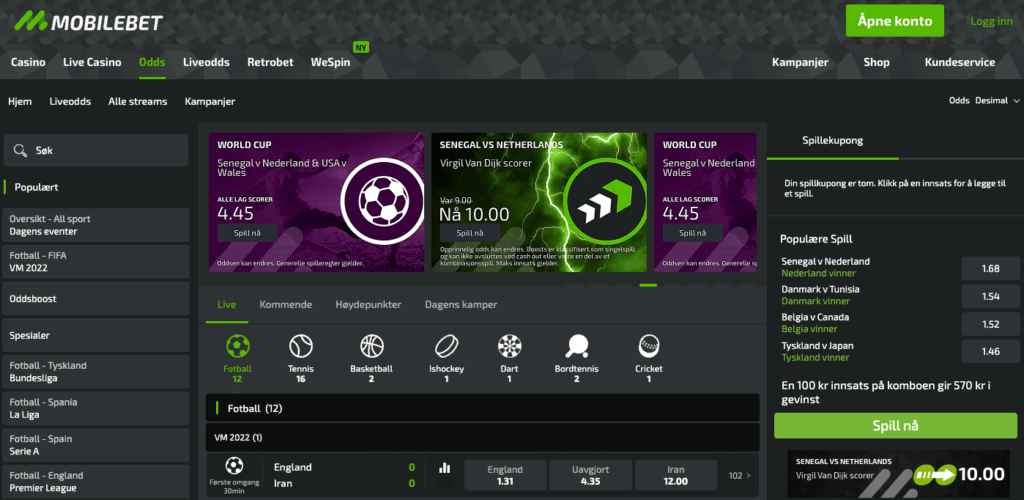1024x500 pixels.
Task: Click Spill nå in first World Cup banner
Action: click(x=248, y=233)
